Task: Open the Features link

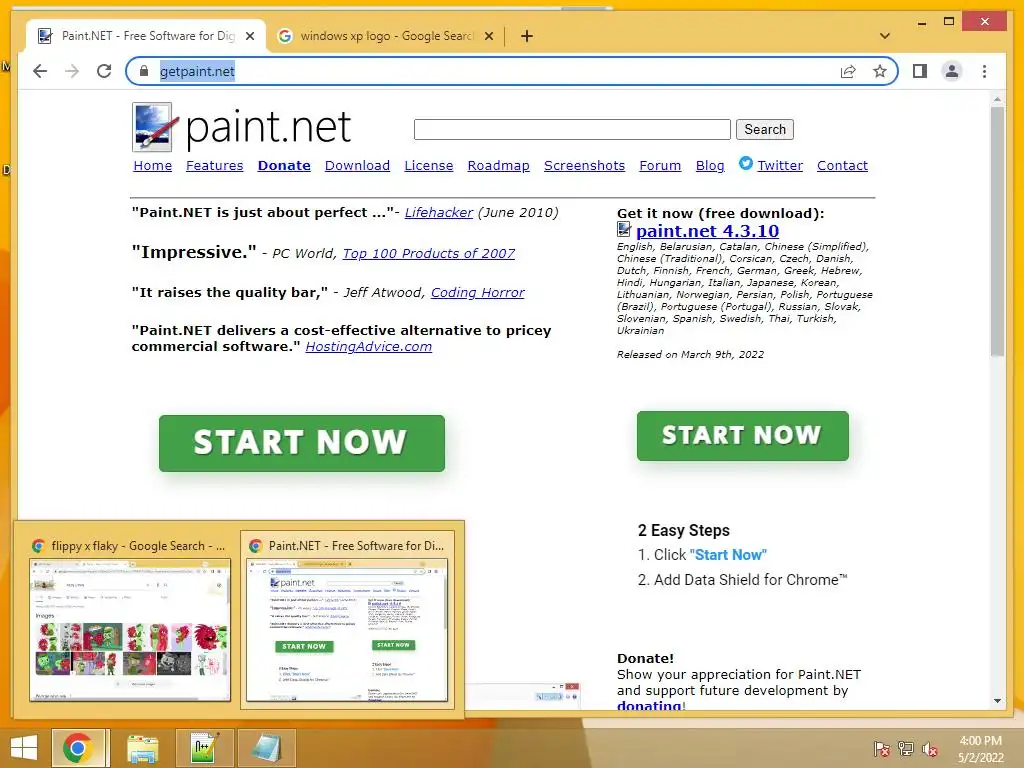Action: [214, 166]
